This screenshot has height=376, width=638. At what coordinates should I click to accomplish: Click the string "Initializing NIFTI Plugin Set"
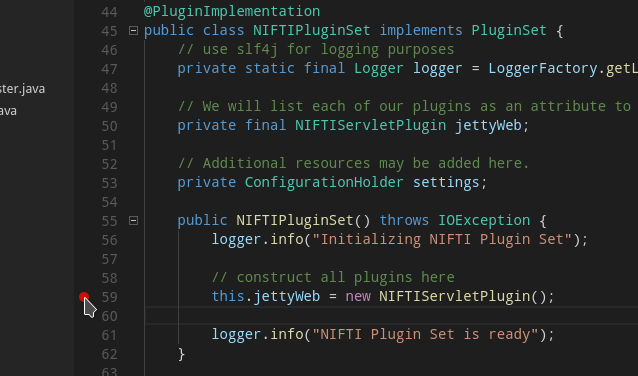[x=442, y=239]
